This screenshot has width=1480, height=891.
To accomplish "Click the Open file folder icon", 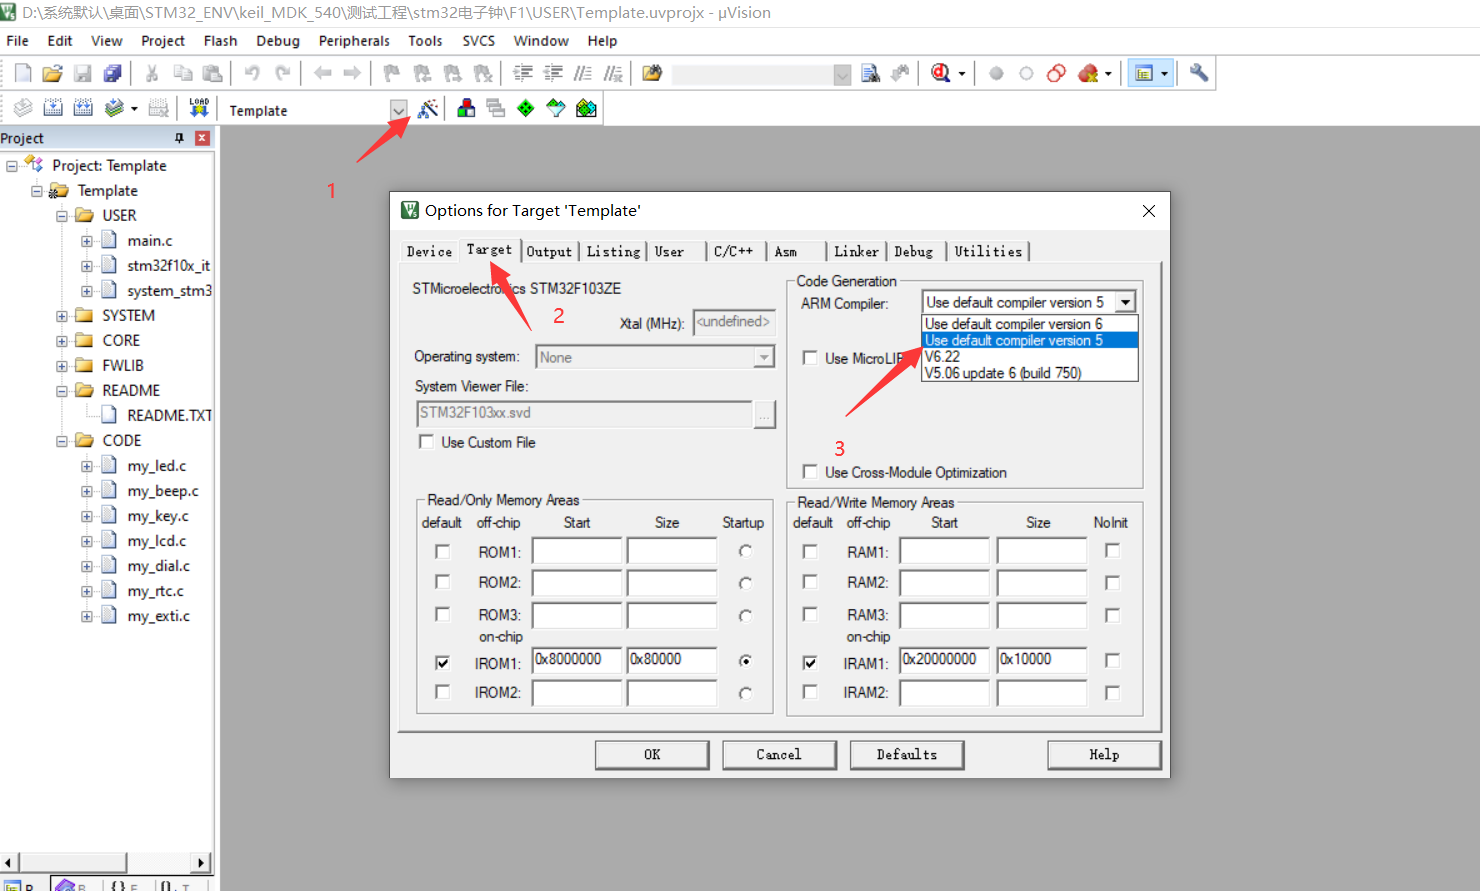I will point(53,73).
